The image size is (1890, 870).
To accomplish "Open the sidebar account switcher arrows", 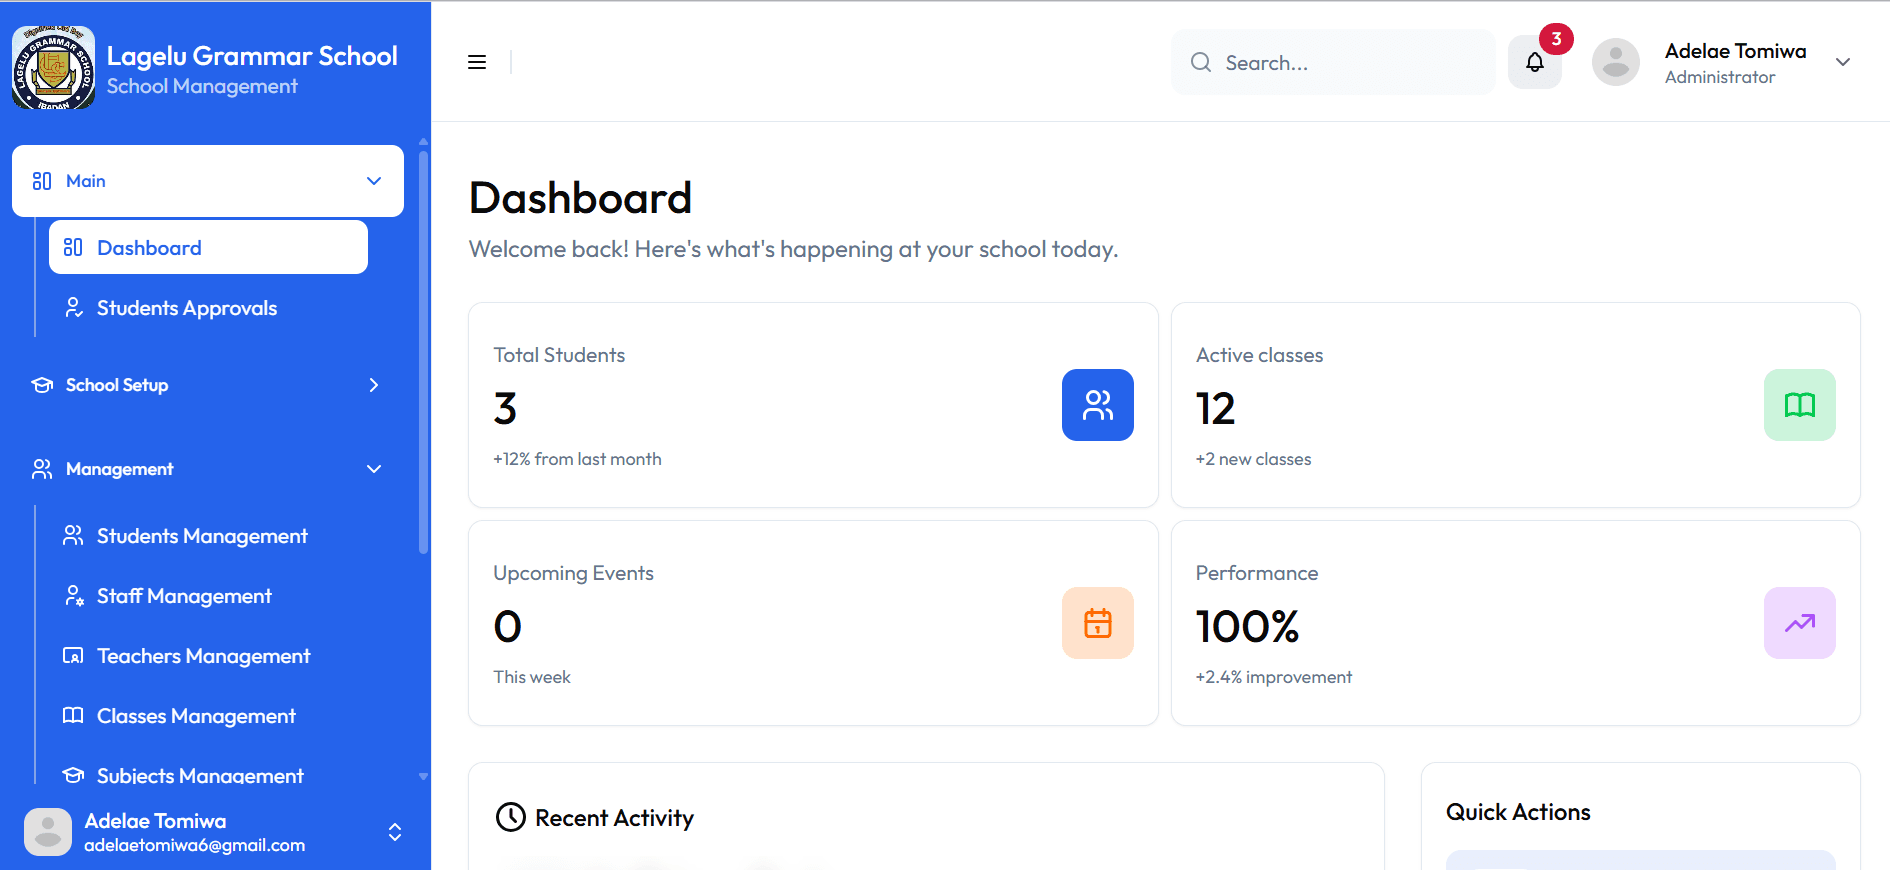I will [395, 832].
